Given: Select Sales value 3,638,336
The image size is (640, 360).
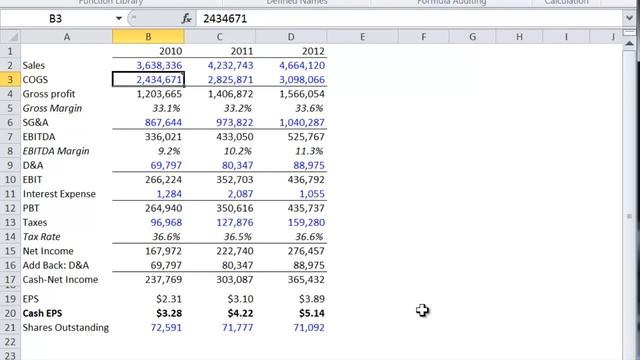Looking at the screenshot, I should (148, 65).
